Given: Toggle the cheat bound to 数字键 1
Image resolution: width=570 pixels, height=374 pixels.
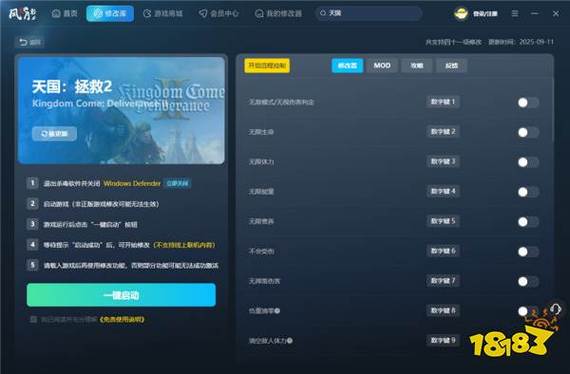Looking at the screenshot, I should click(528, 102).
